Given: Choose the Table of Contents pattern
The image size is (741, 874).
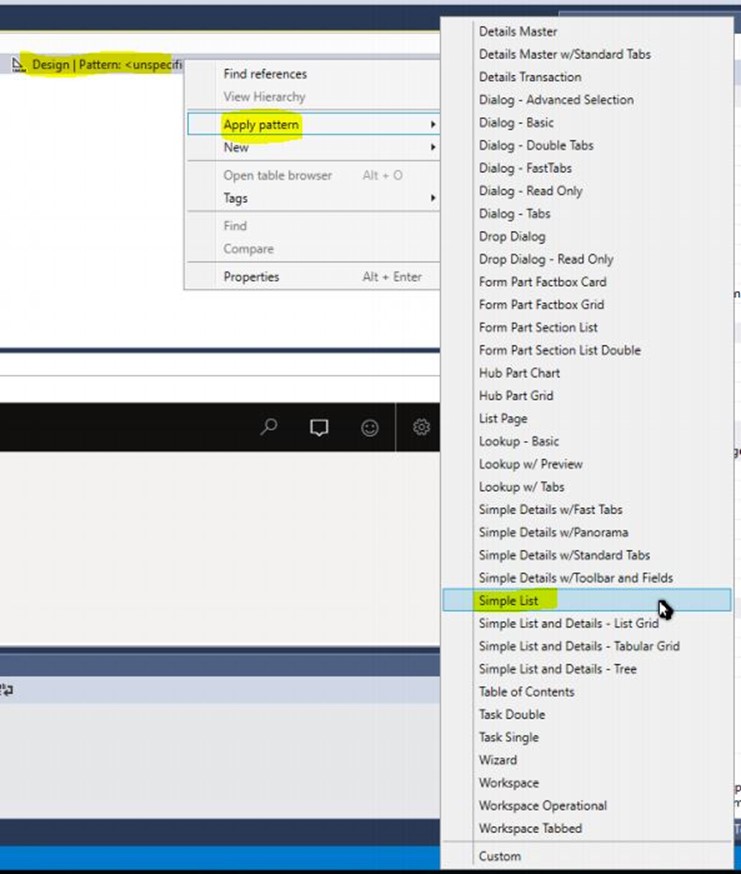Looking at the screenshot, I should (x=527, y=691).
